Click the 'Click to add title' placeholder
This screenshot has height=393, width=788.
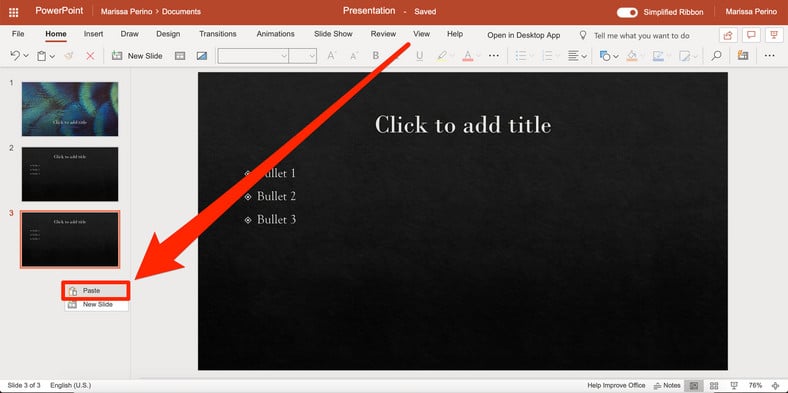click(463, 125)
